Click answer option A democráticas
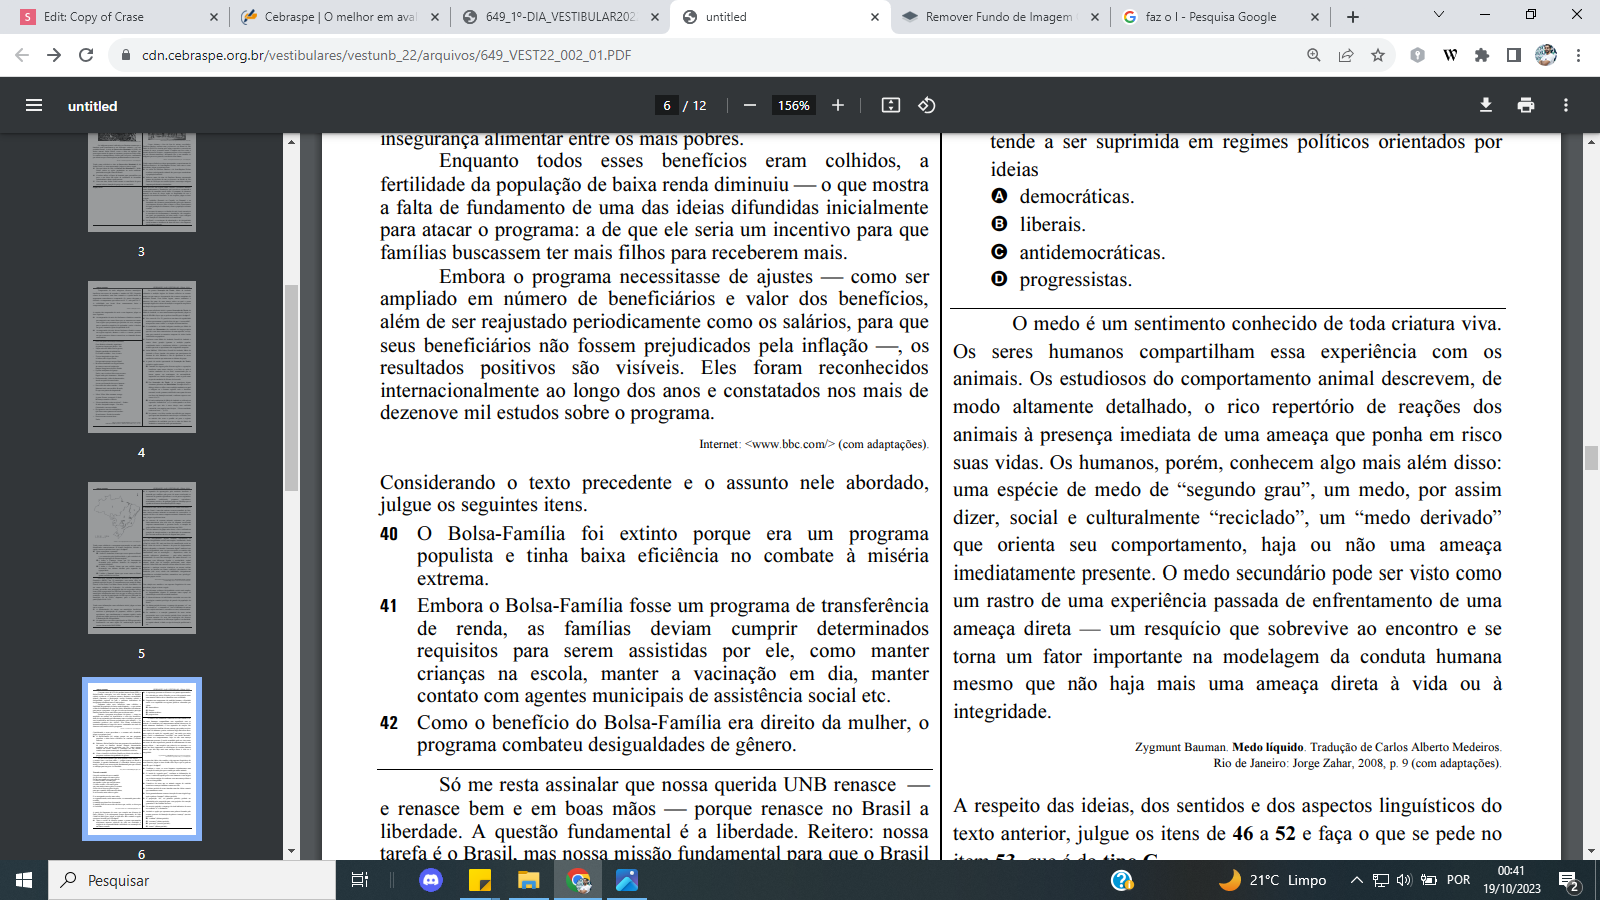 1062,196
